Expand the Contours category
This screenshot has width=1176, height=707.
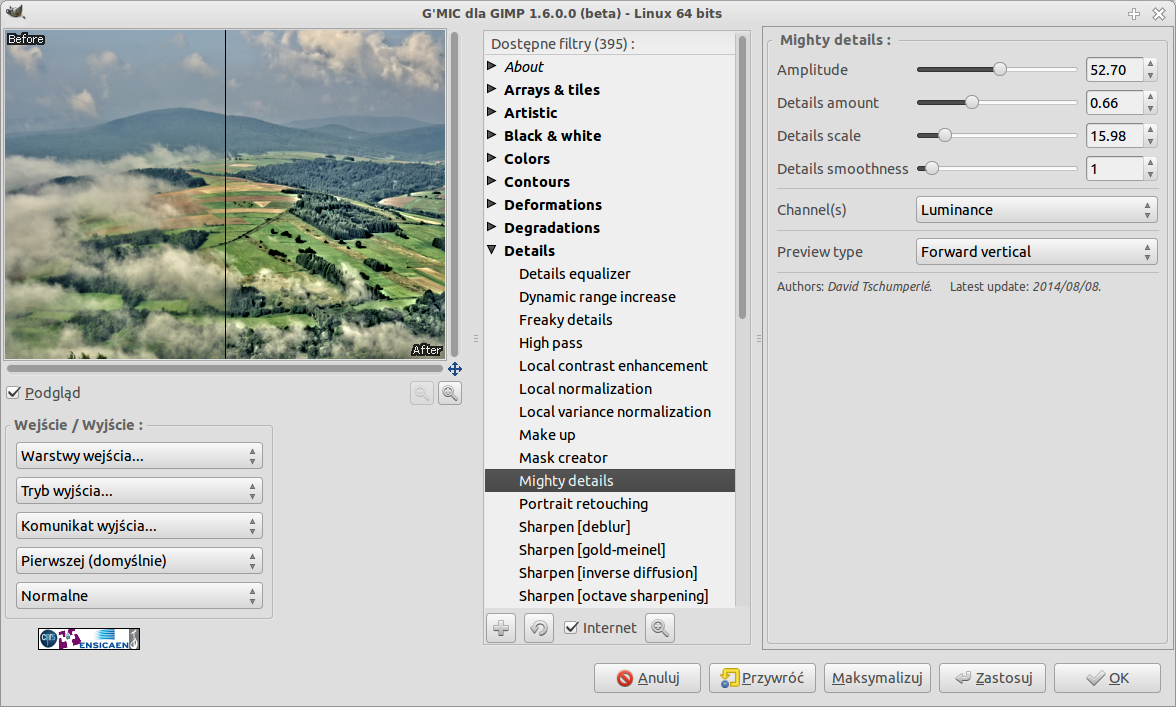tap(492, 181)
